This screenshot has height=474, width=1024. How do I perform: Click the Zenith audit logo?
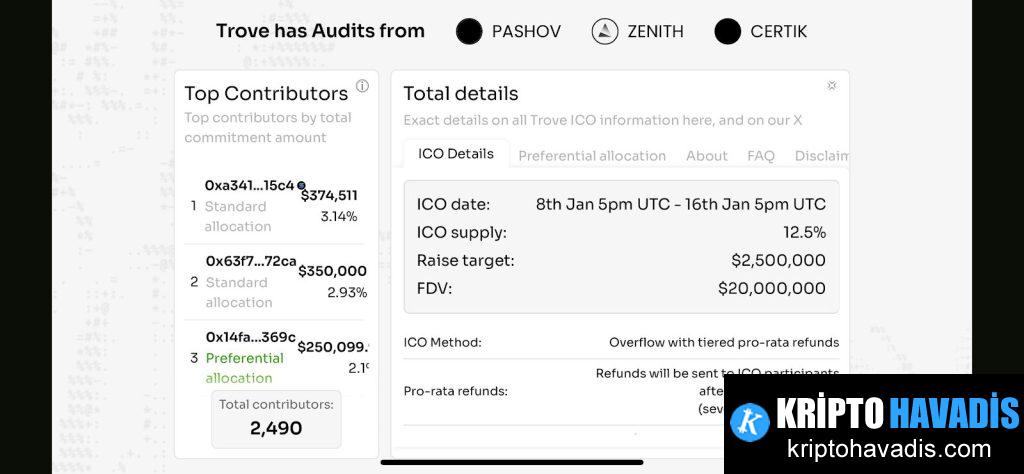(x=605, y=31)
